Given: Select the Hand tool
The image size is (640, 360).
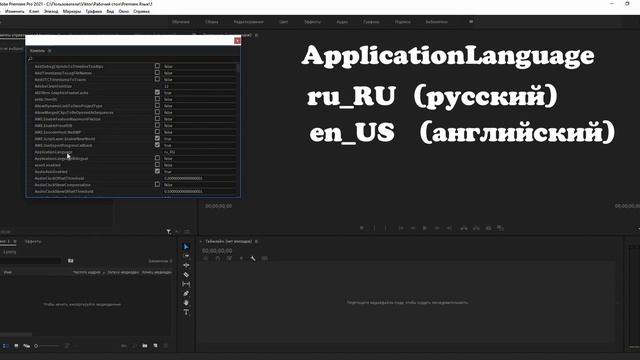Looking at the screenshot, I should coord(186,303).
